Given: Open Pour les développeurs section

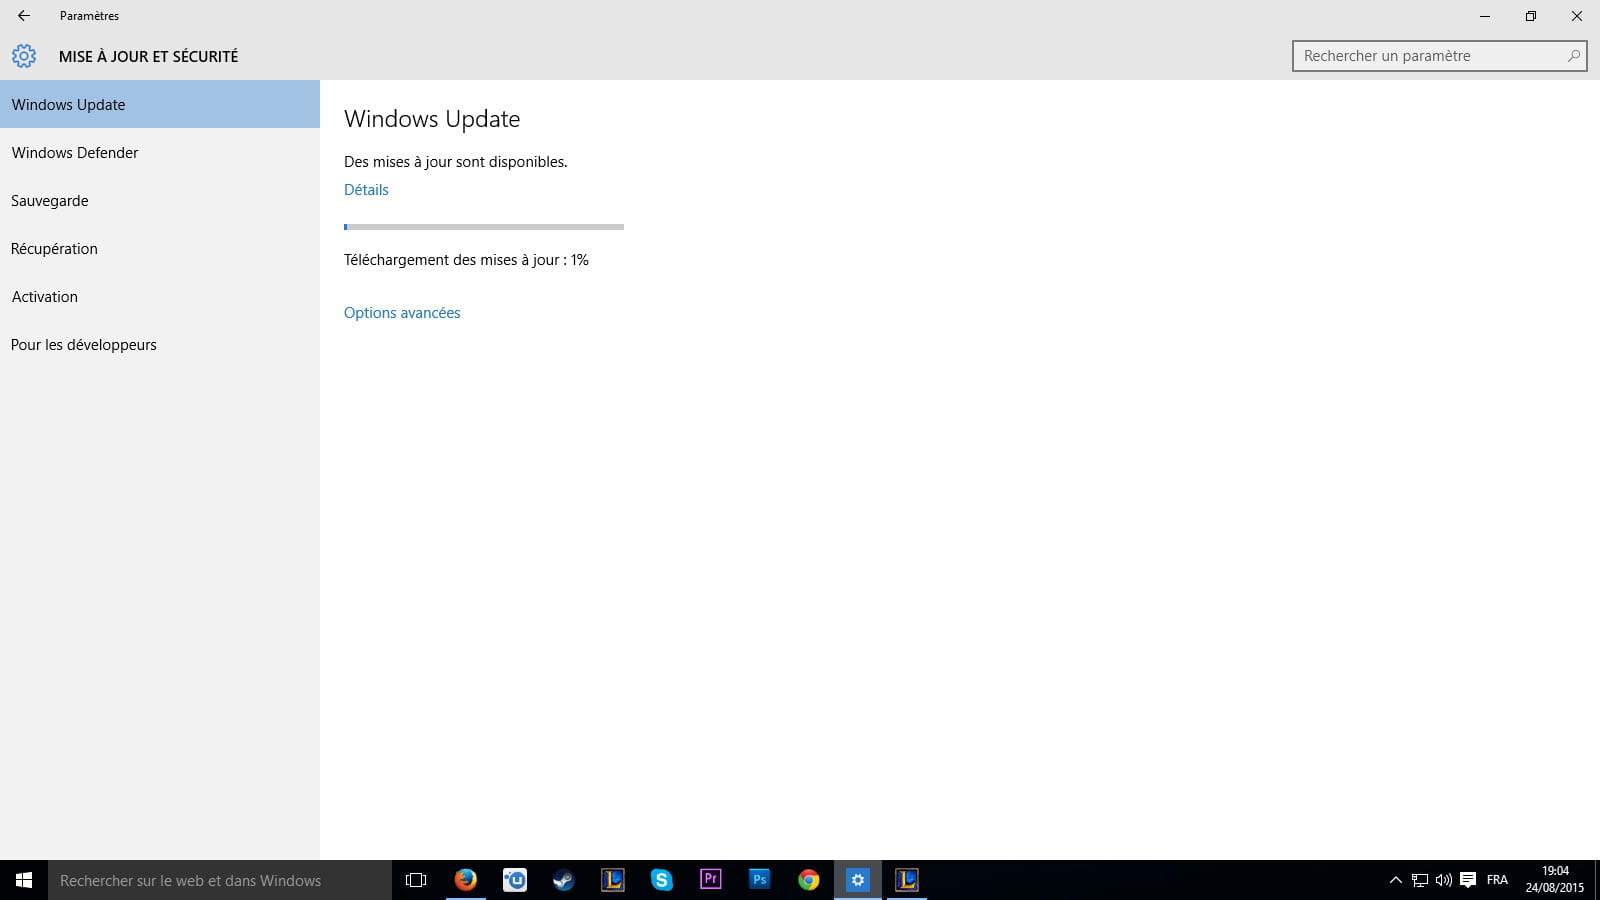Looking at the screenshot, I should [160, 344].
